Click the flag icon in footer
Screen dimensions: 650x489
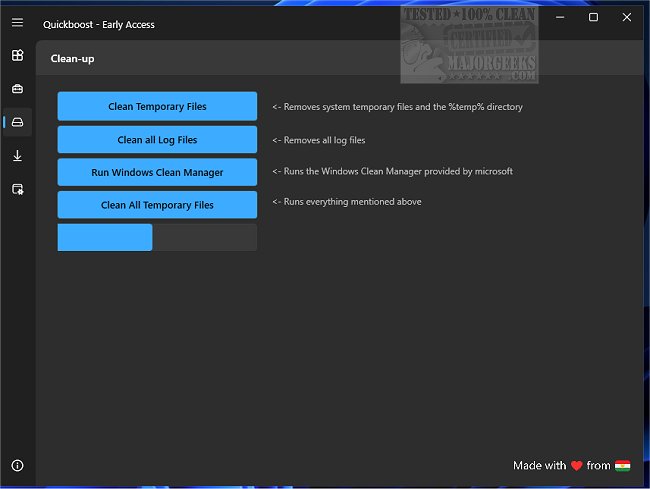click(623, 466)
